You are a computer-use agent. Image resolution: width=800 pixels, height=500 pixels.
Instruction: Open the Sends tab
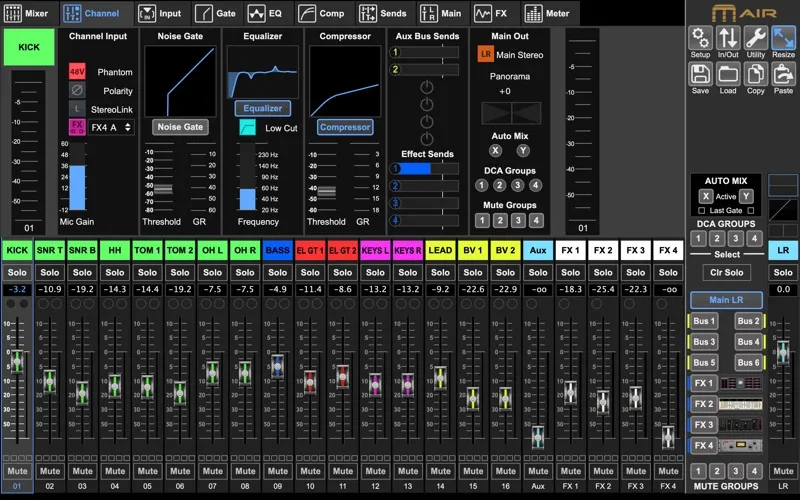click(x=383, y=13)
